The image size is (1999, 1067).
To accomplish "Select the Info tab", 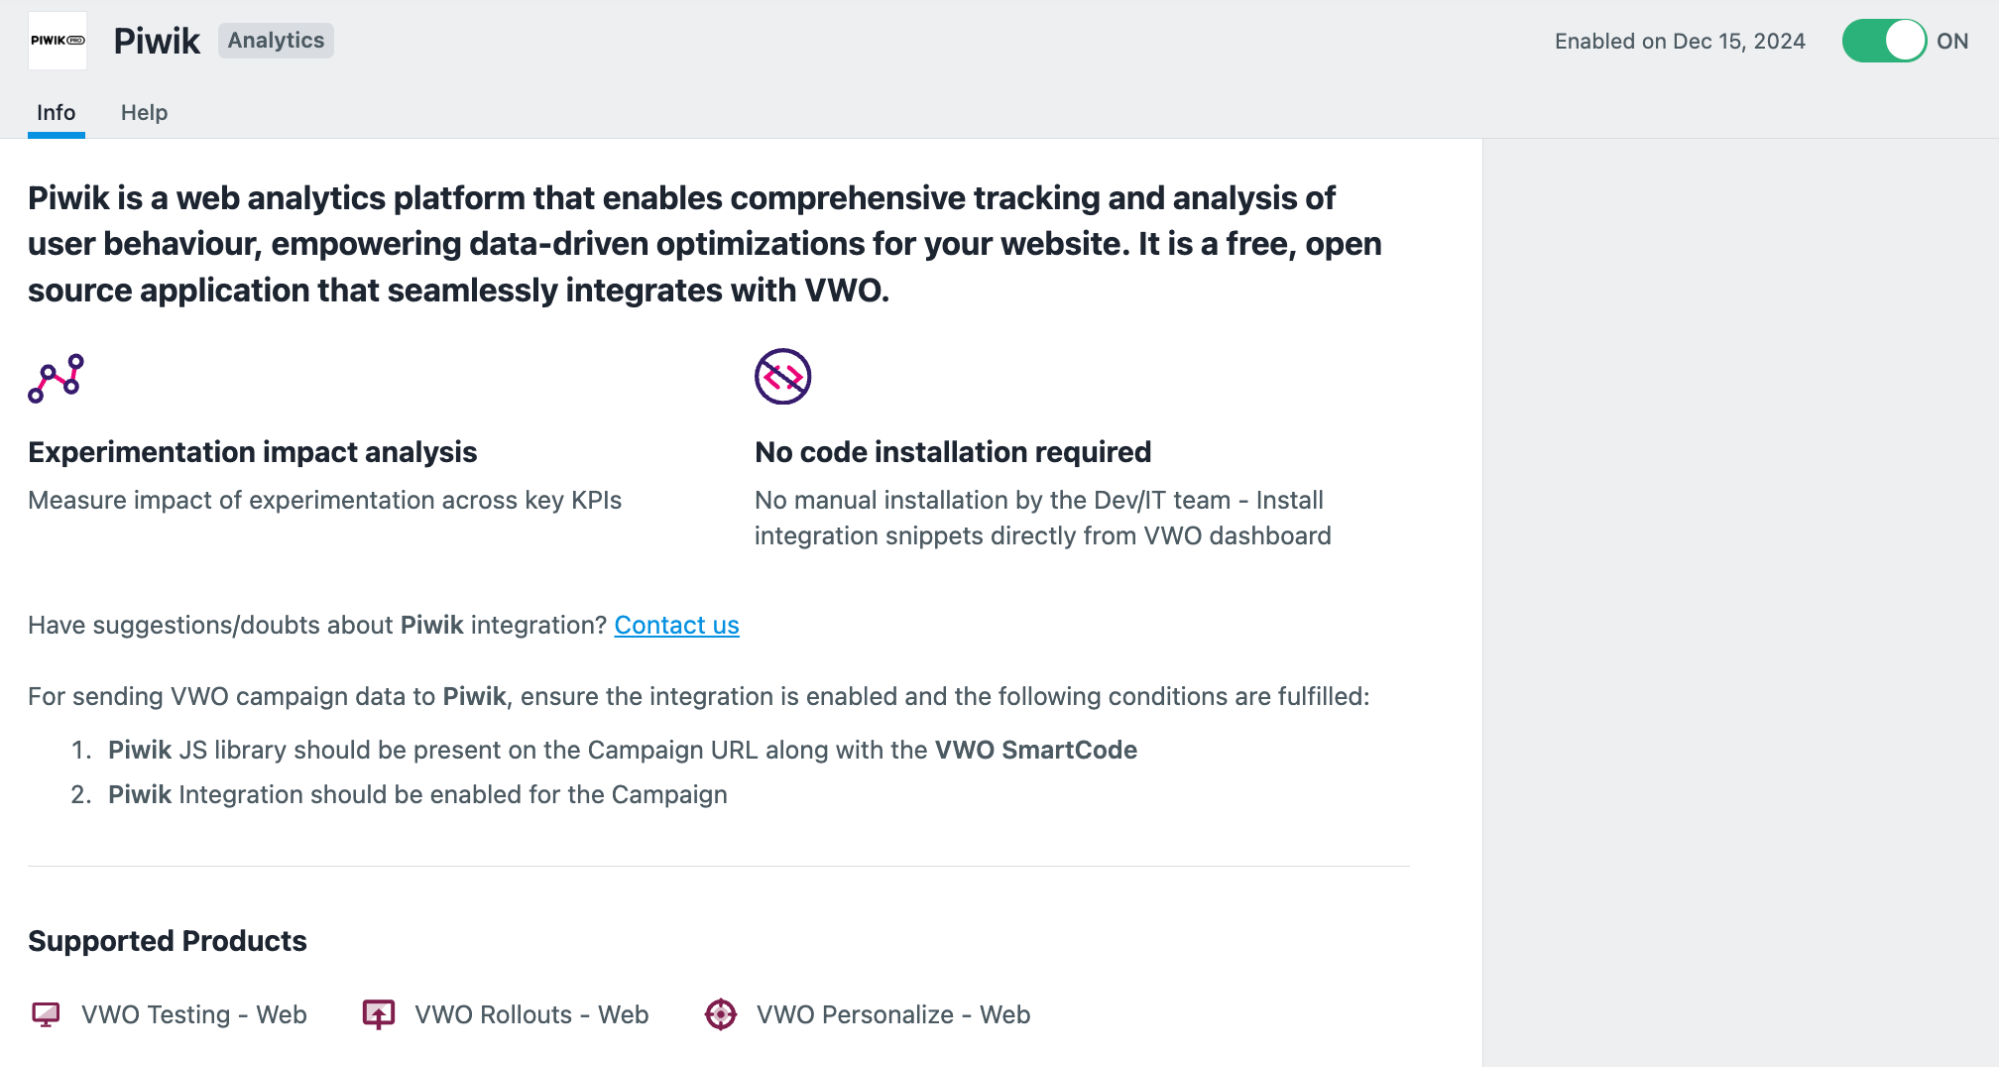I will 56,112.
